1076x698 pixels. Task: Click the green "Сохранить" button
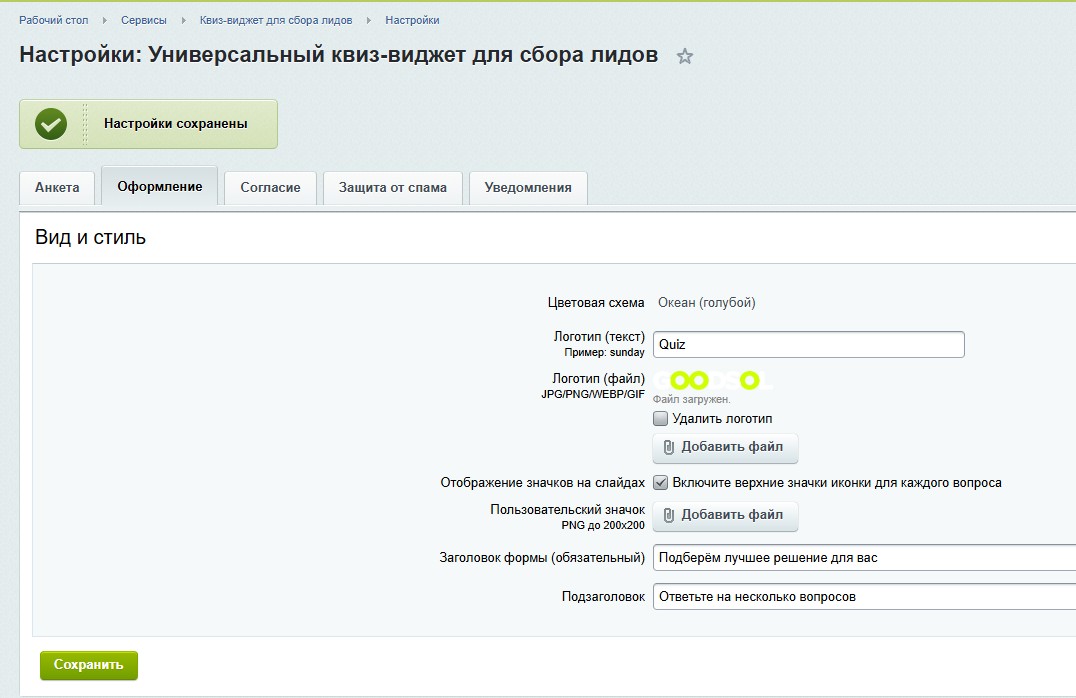[x=89, y=665]
